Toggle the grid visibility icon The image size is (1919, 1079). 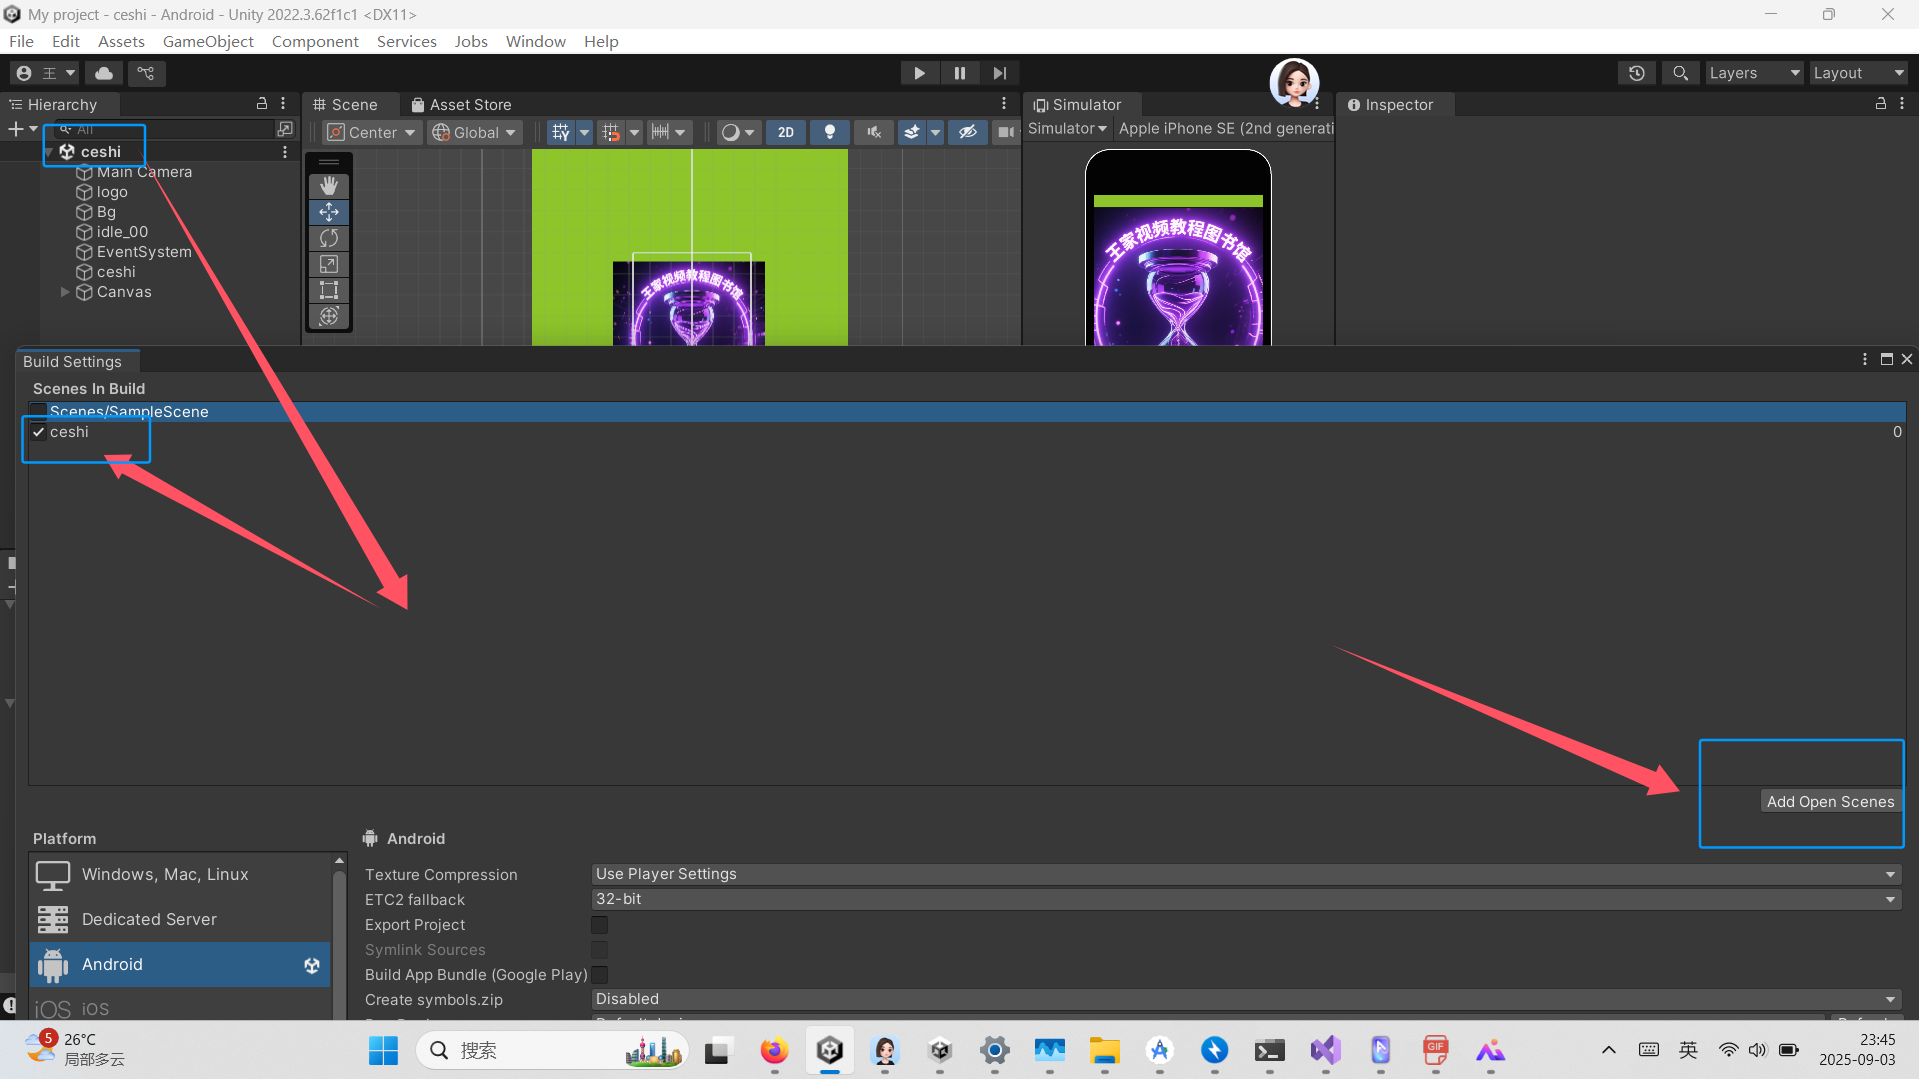[560, 132]
